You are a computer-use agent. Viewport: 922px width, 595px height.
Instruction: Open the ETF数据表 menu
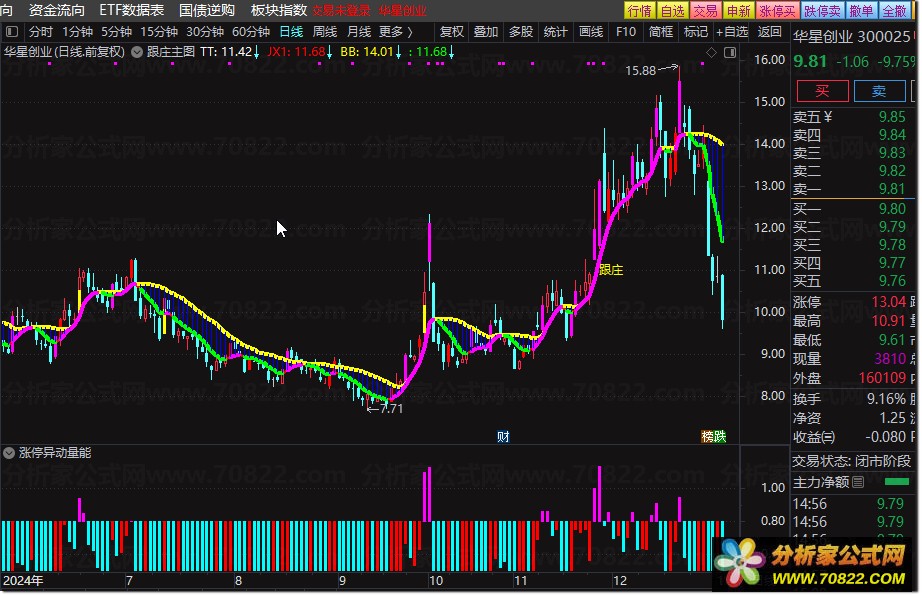132,10
